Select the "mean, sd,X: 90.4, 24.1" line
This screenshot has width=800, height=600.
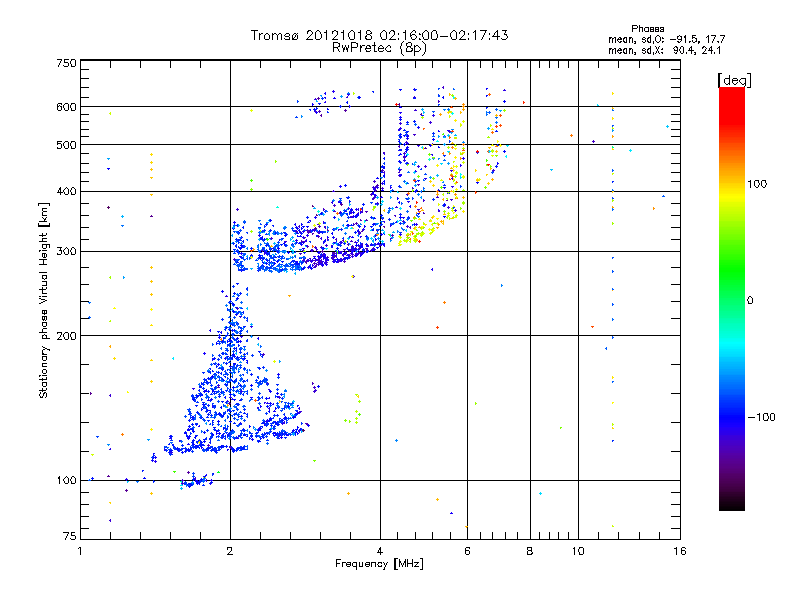[x=664, y=50]
